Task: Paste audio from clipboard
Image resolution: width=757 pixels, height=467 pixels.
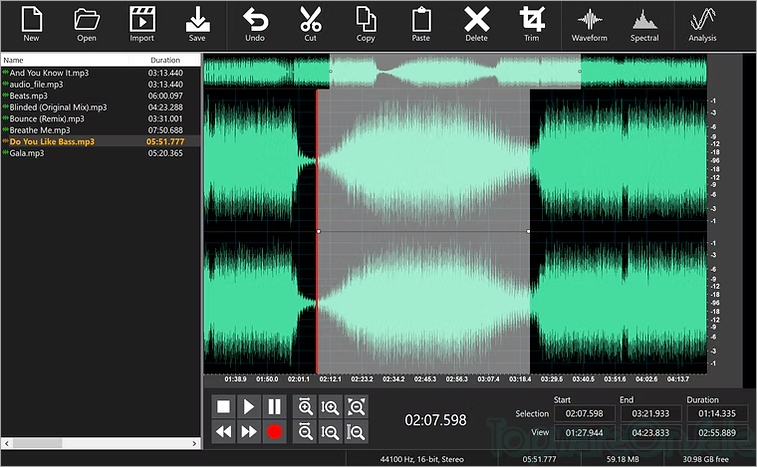Action: click(421, 24)
